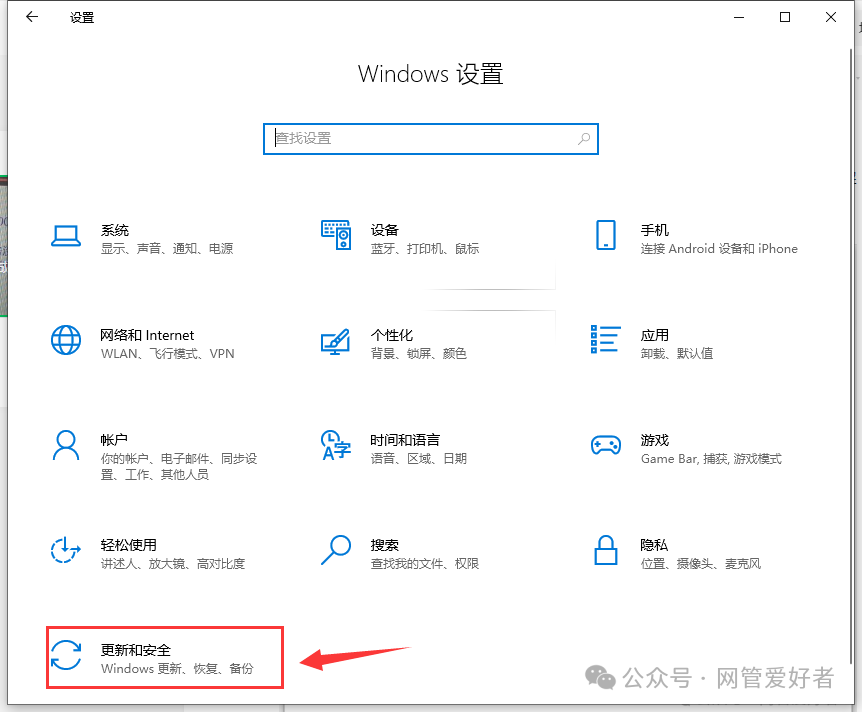Maximize the Settings window

[x=785, y=17]
